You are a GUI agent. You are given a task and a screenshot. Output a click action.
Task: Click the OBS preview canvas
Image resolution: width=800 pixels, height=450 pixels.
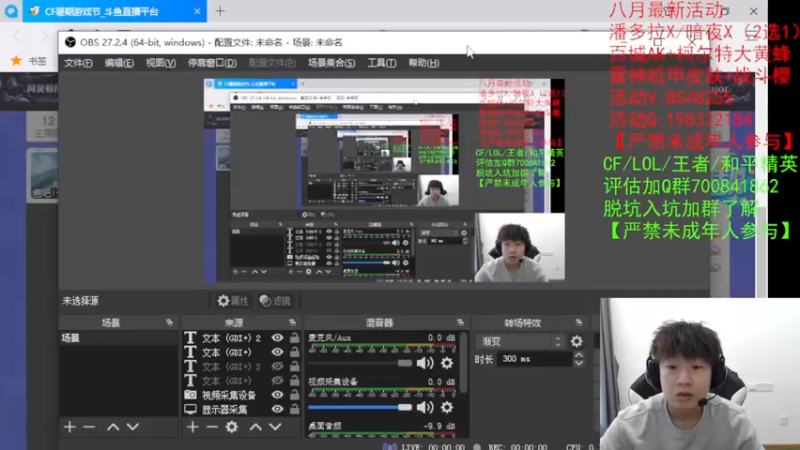[384, 180]
